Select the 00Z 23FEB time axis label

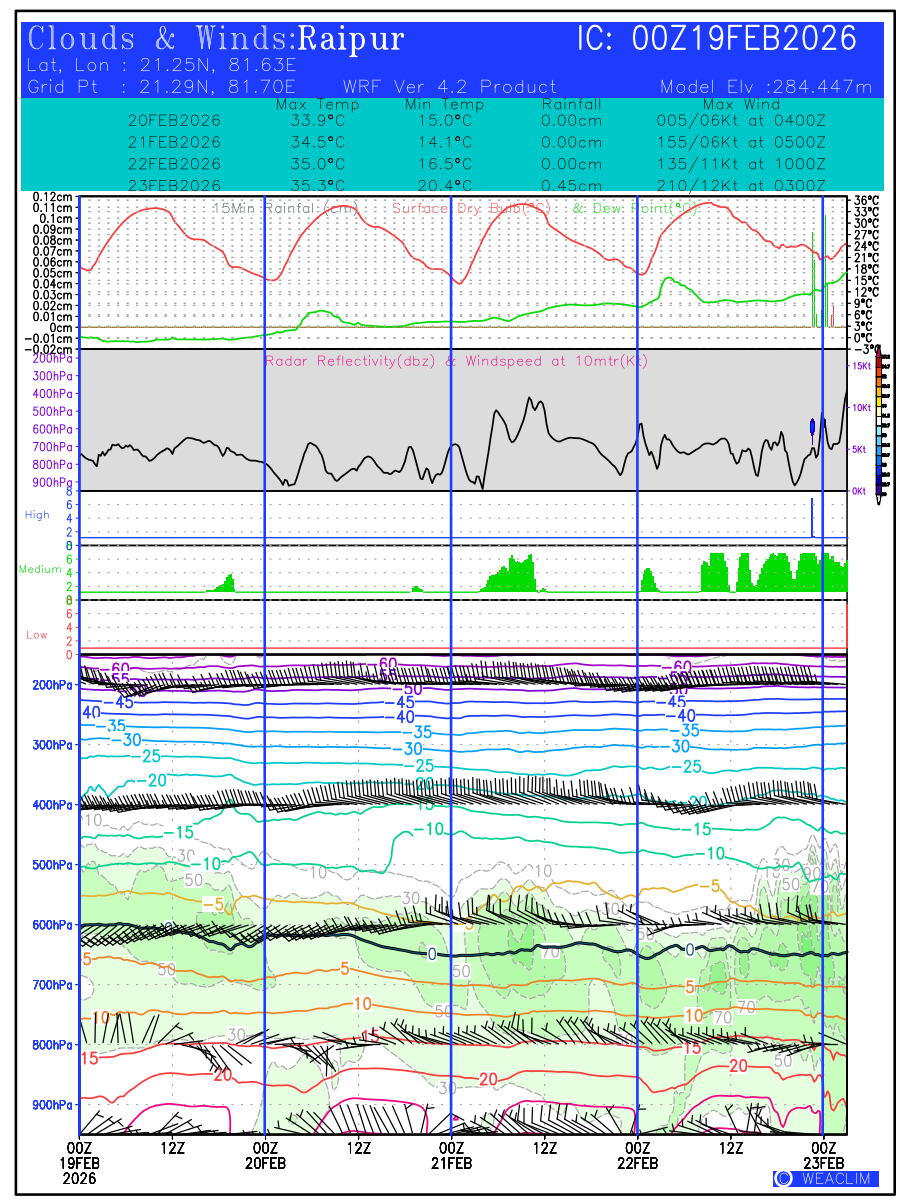[823, 1155]
